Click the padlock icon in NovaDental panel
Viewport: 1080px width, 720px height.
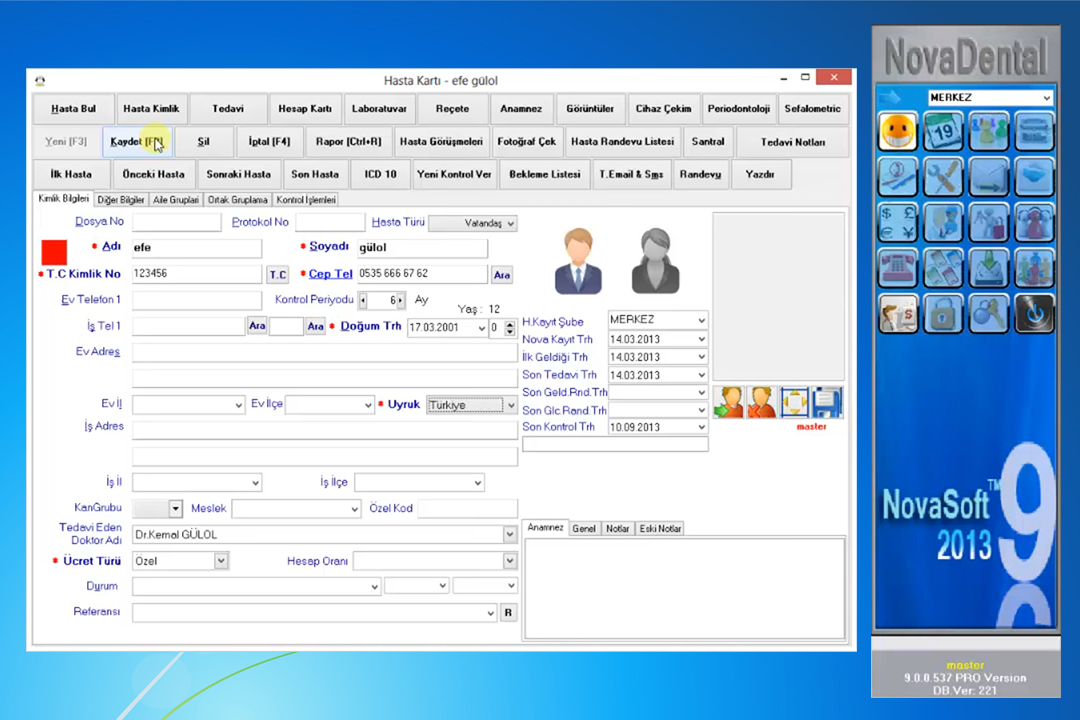(x=944, y=313)
